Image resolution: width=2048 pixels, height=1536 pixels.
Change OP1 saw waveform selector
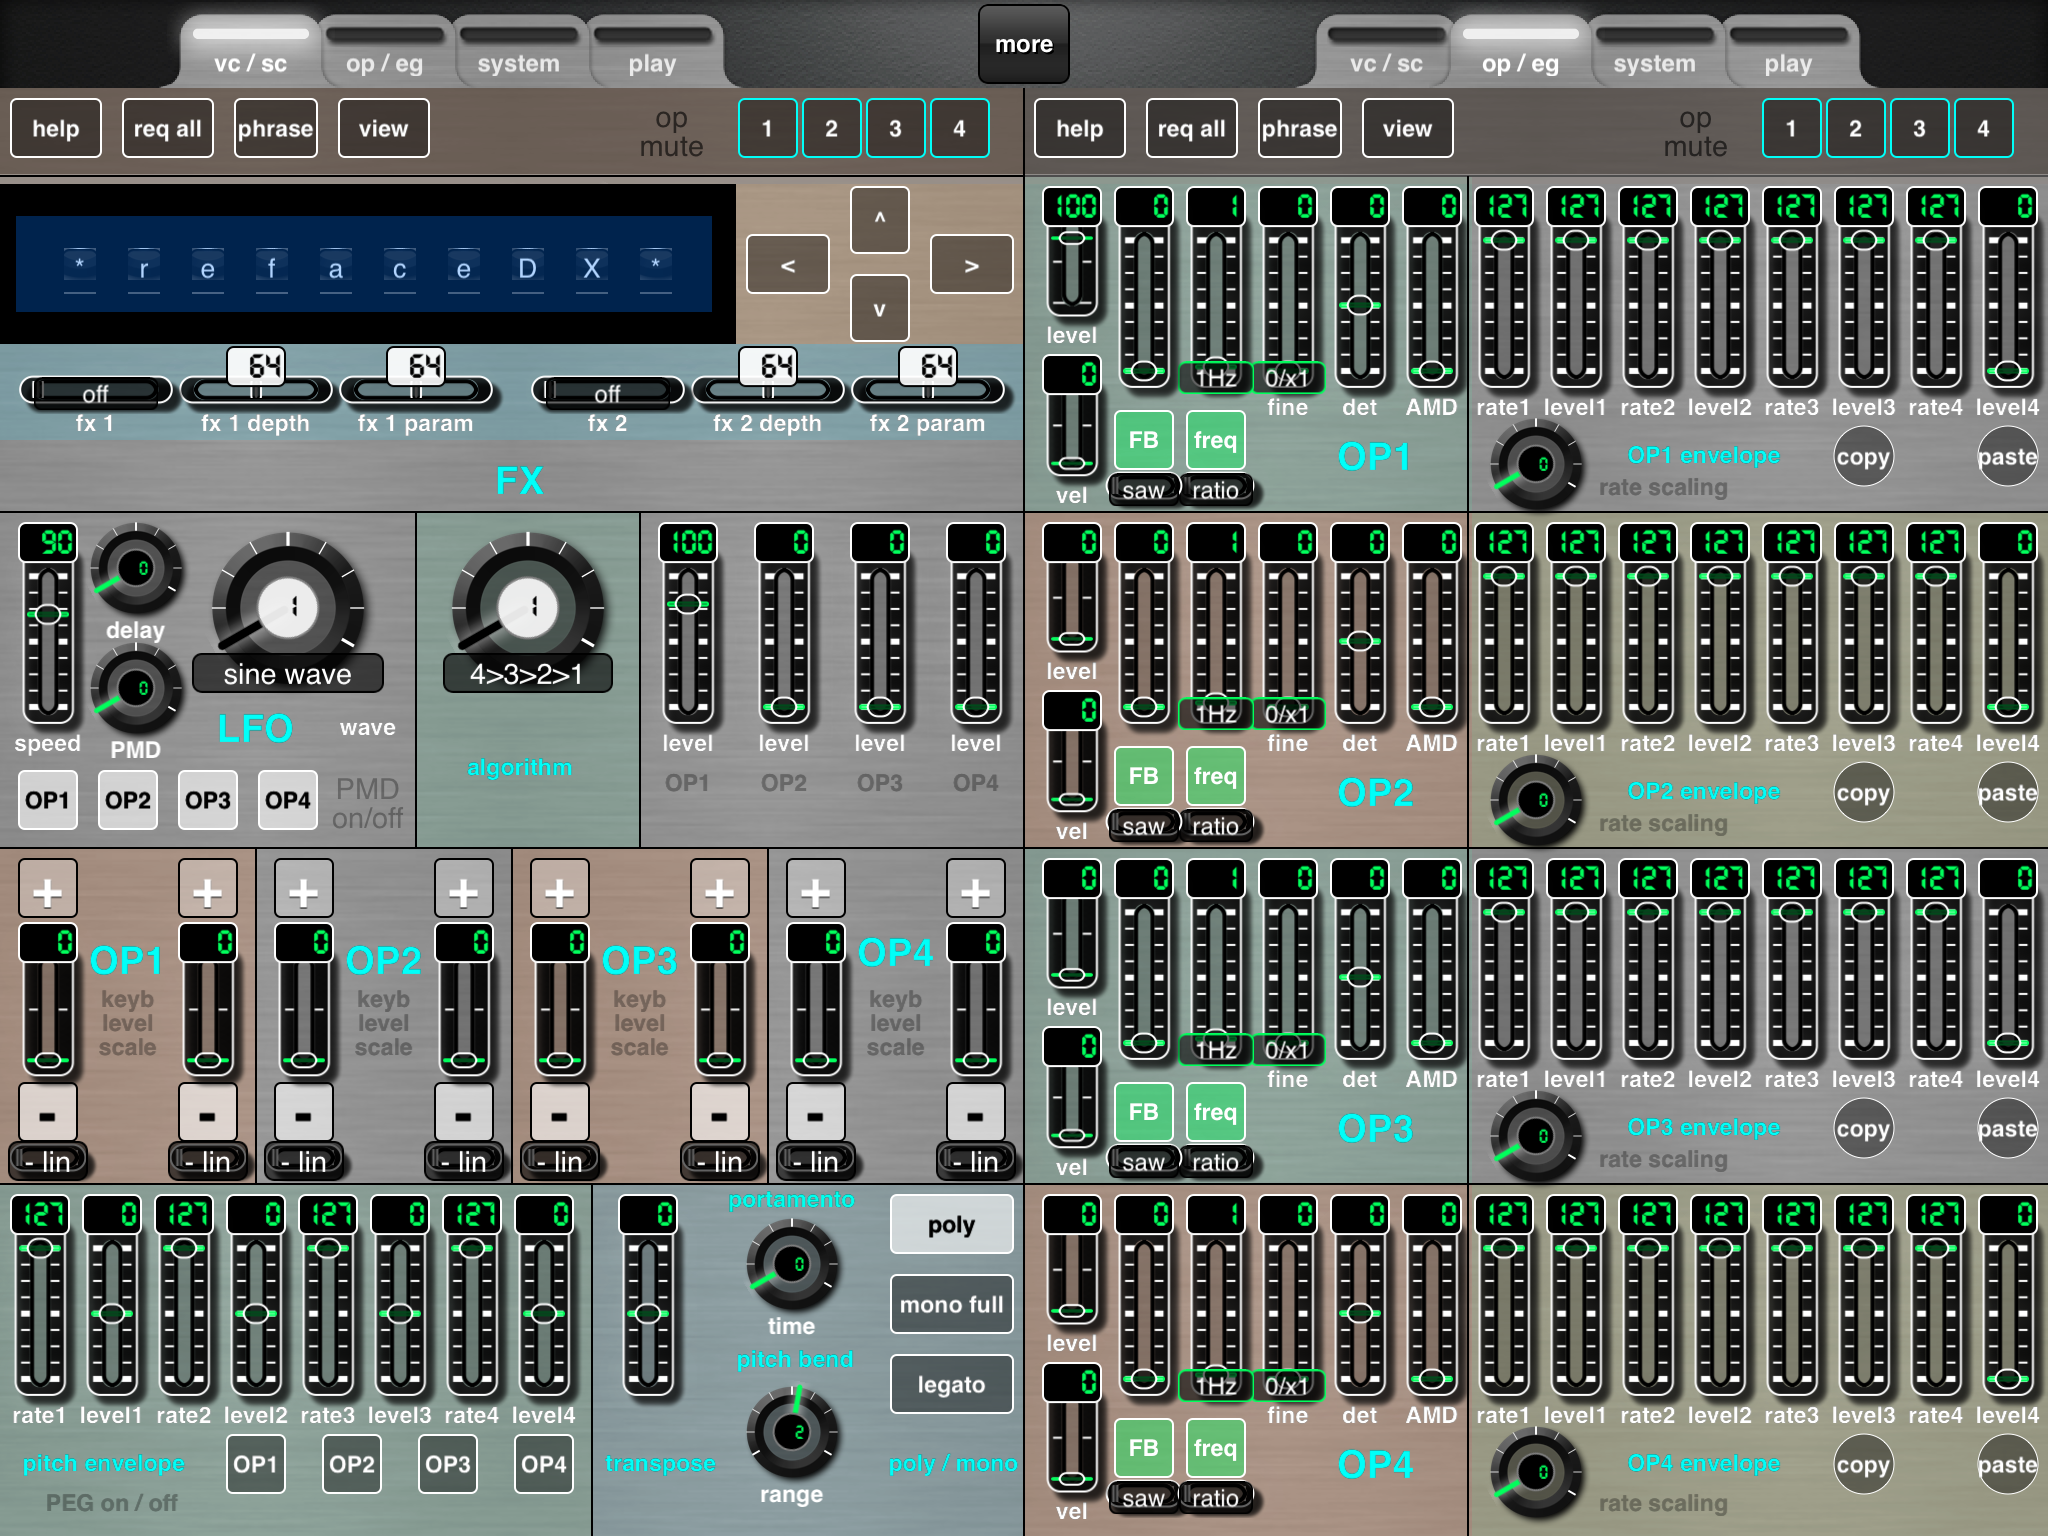point(1144,490)
